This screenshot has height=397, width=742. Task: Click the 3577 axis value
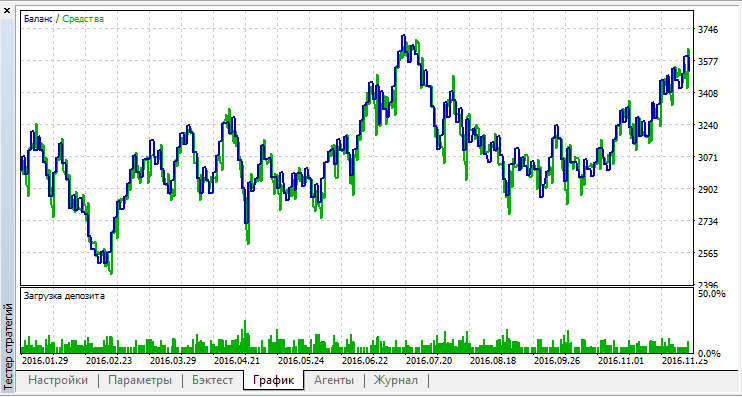pos(708,62)
